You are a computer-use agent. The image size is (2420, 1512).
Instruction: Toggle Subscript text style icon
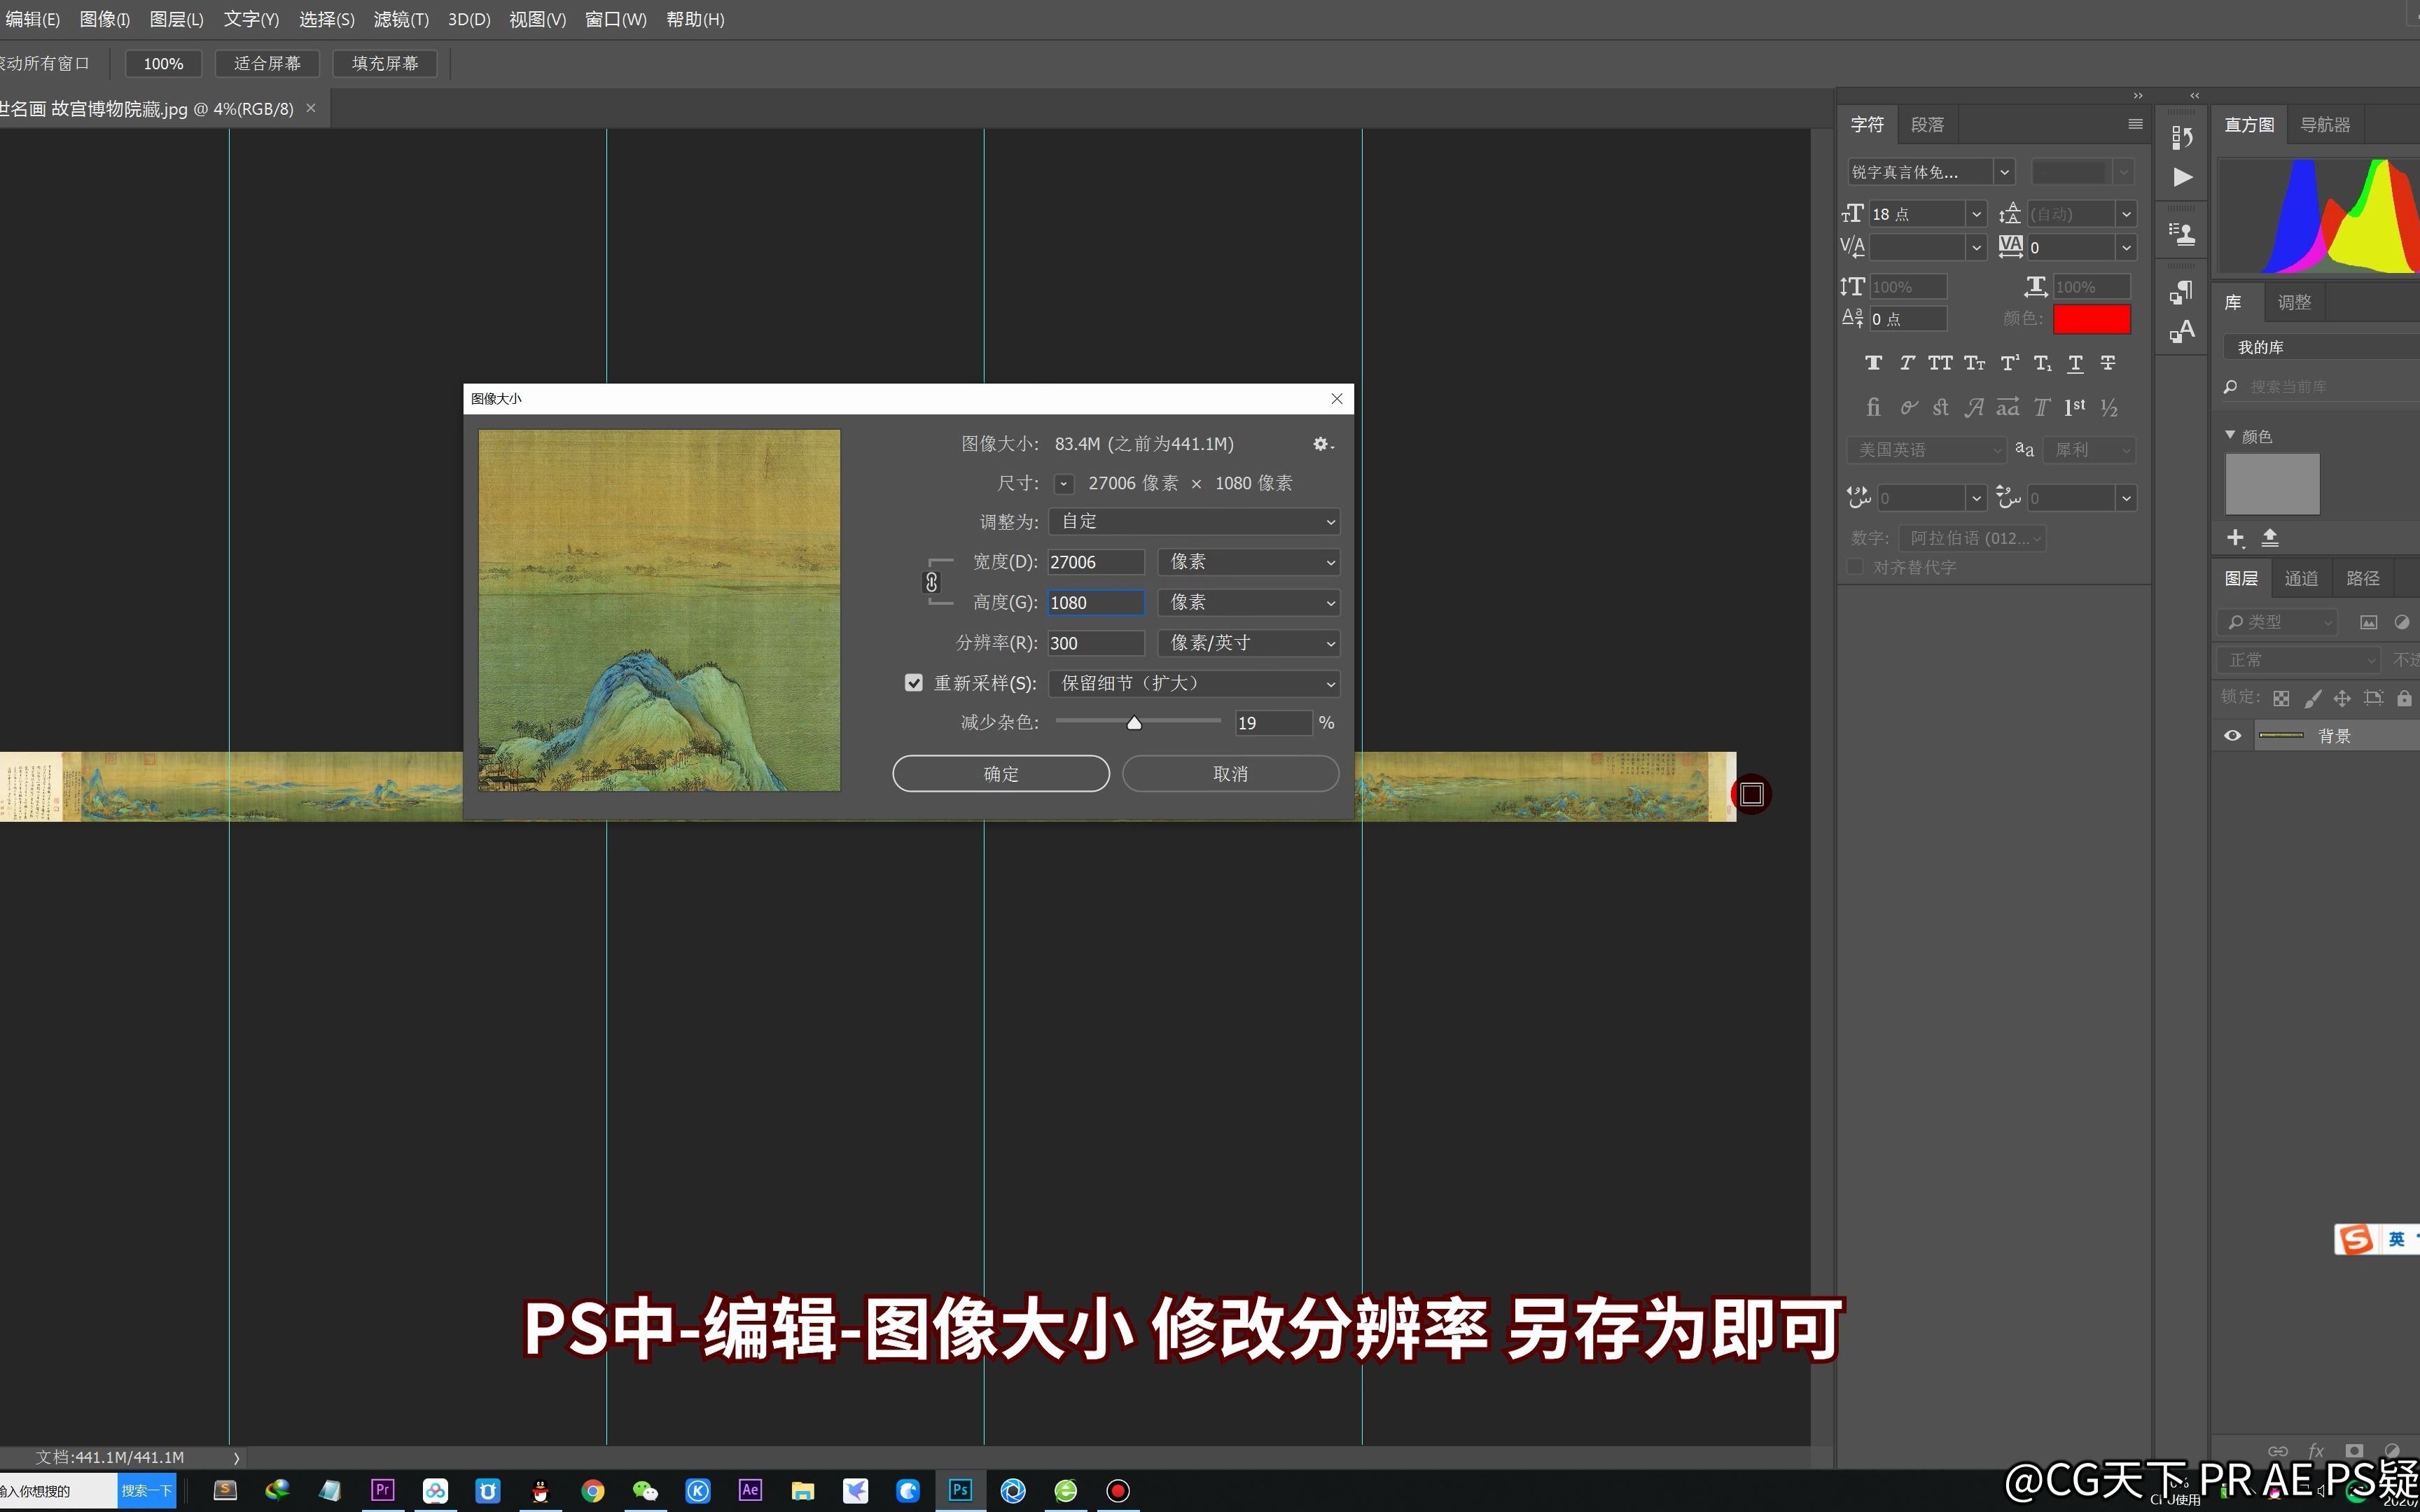click(2042, 363)
